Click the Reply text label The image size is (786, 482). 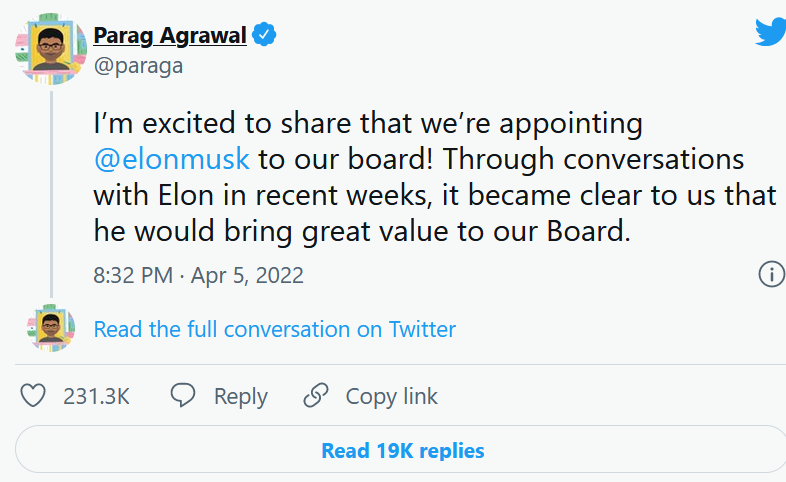coord(241,396)
